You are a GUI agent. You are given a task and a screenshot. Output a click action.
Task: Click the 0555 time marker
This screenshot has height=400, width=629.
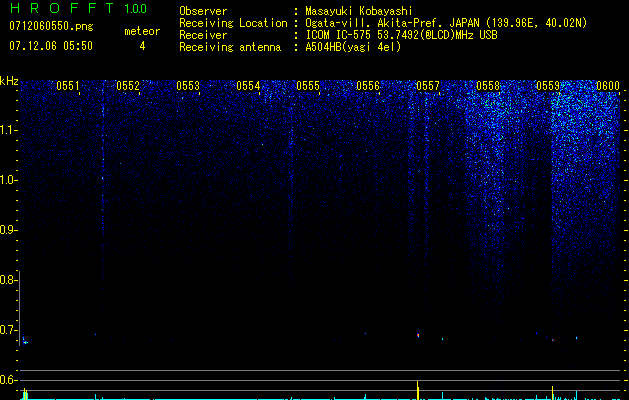click(308, 86)
